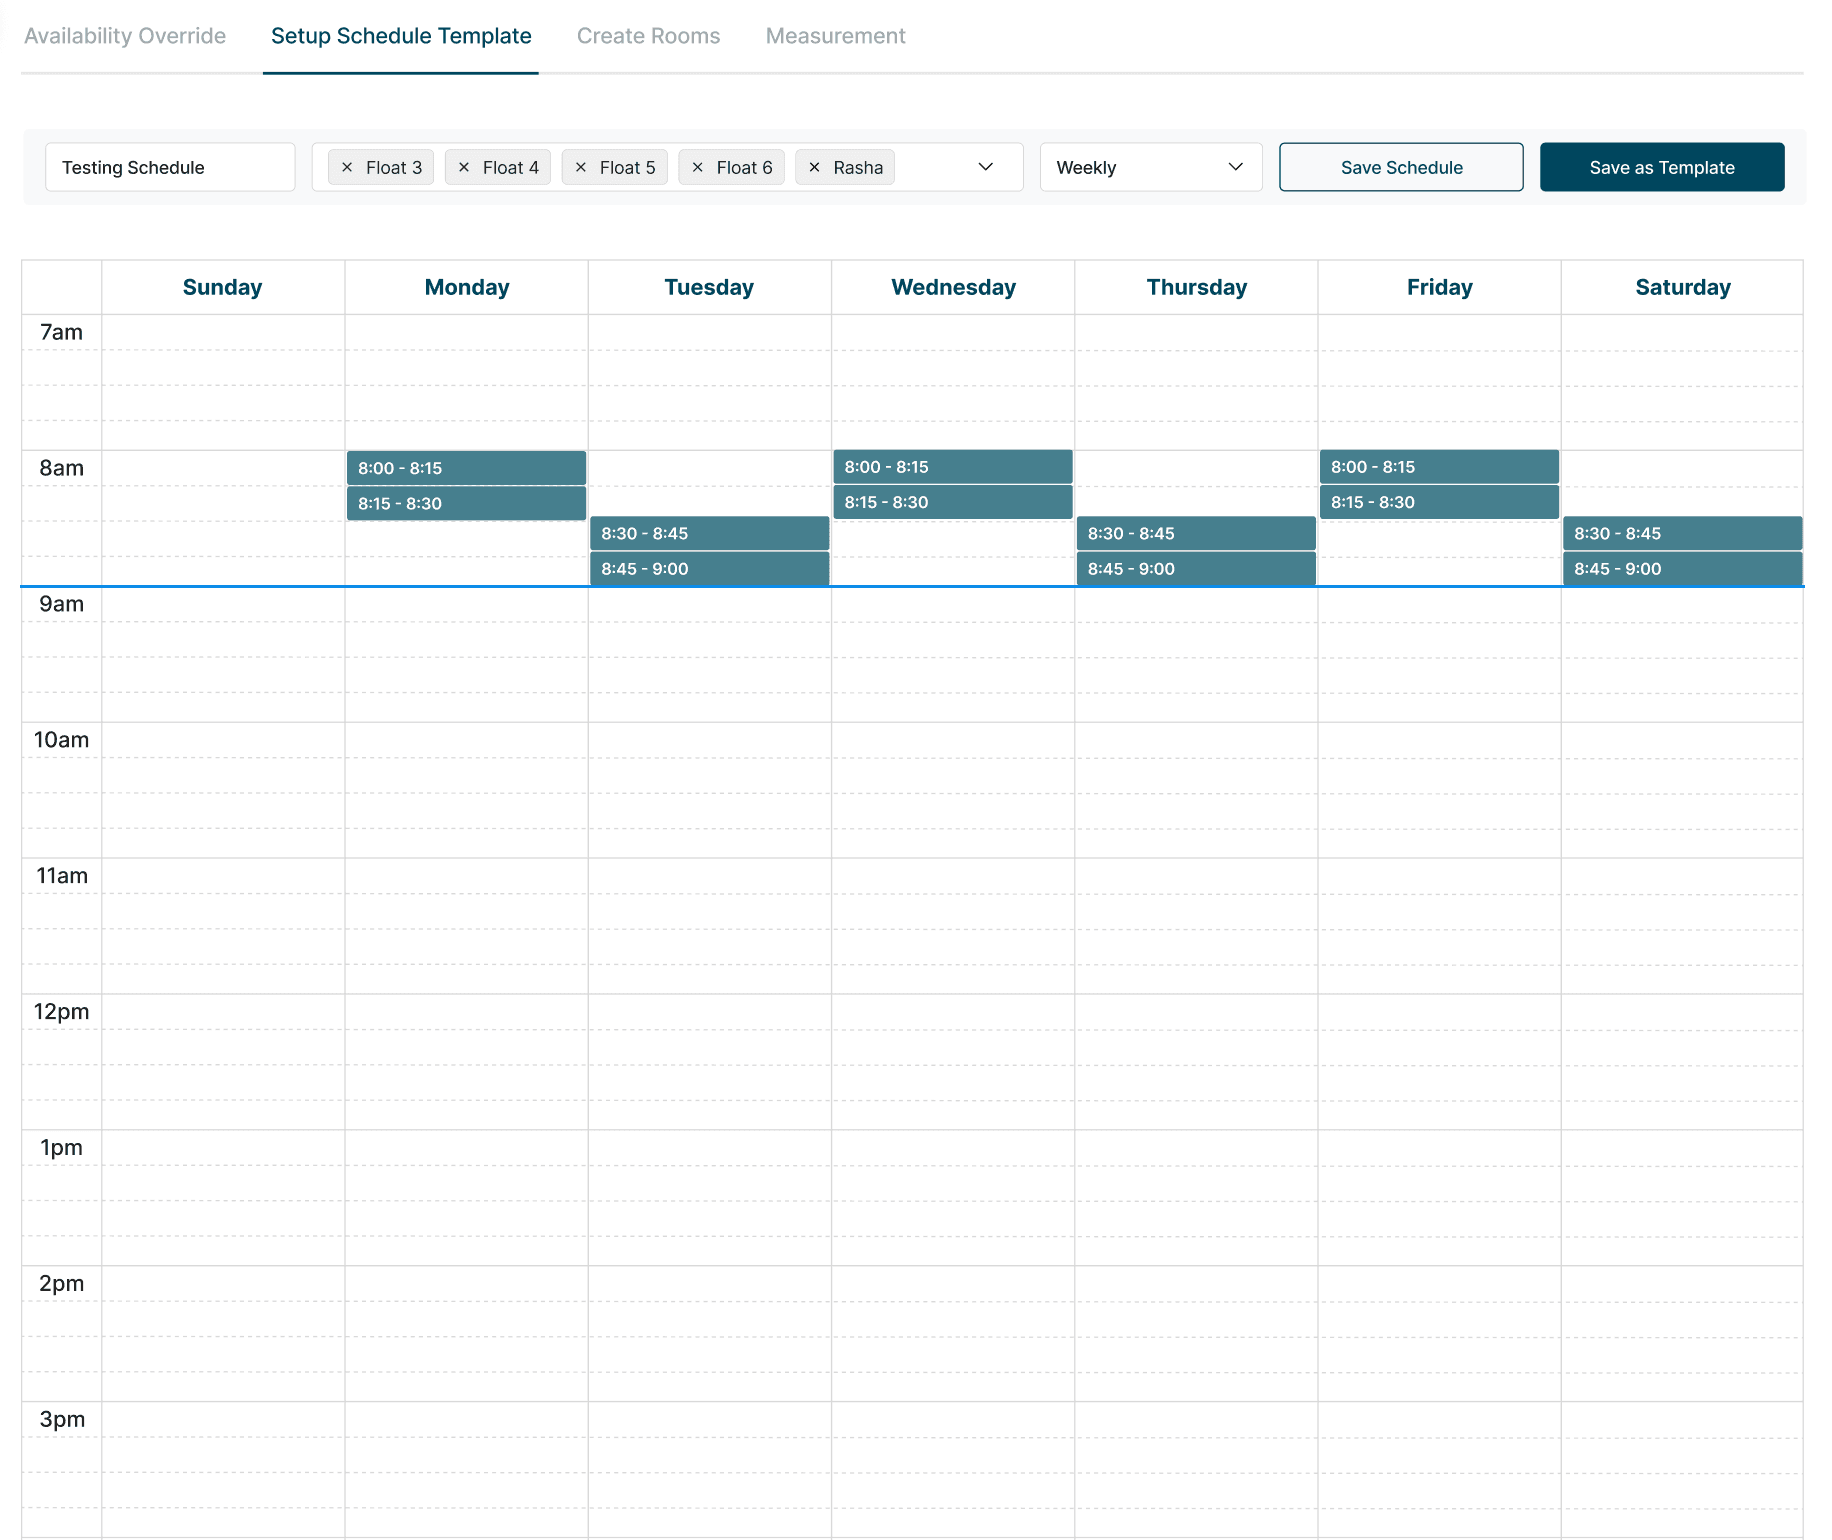Expand the staff multi-select chevron
The height and width of the screenshot is (1540, 1832).
click(986, 167)
